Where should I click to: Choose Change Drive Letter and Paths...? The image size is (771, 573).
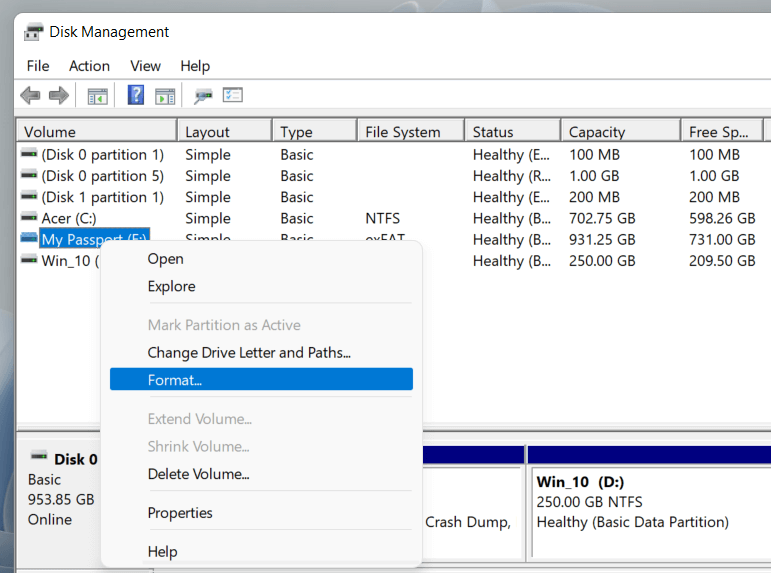[249, 352]
